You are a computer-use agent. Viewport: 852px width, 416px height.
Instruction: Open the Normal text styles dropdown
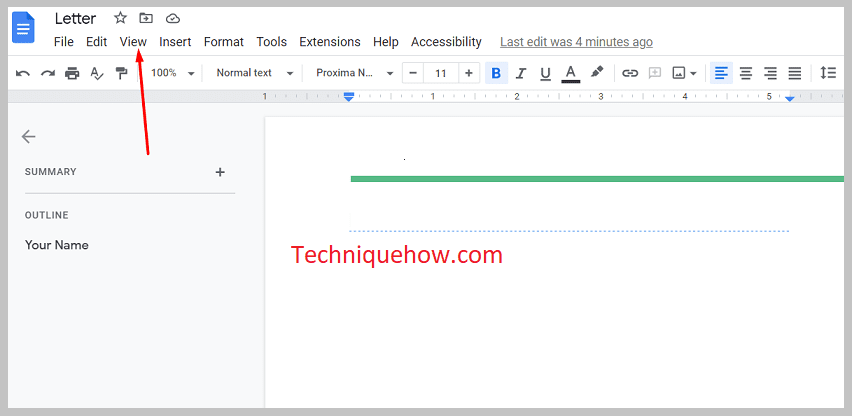click(x=255, y=73)
